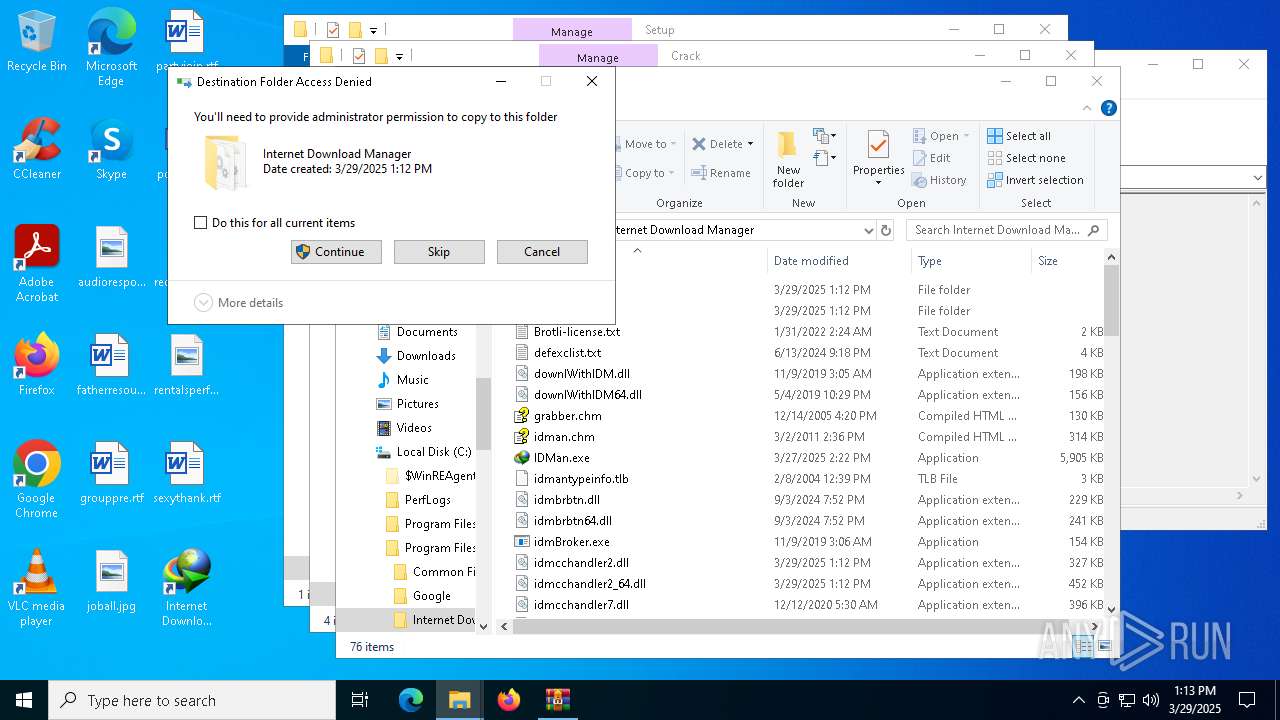Open Recycle Bin desktop icon
The height and width of the screenshot is (720, 1280).
coord(37,42)
